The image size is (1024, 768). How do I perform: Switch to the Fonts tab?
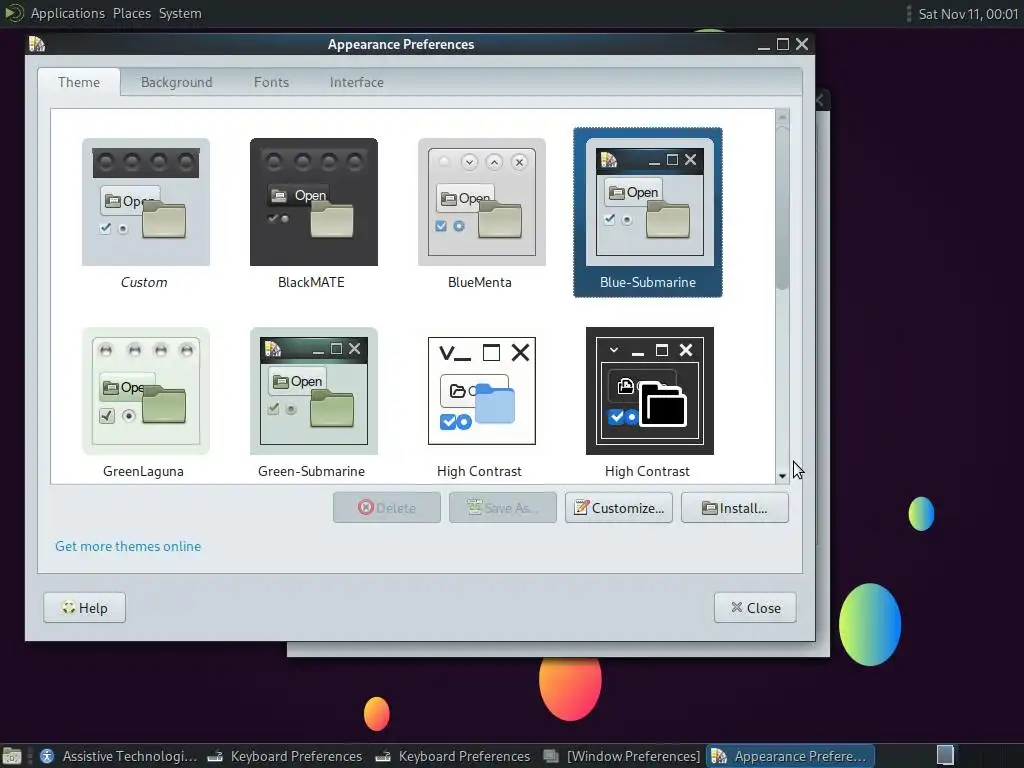[x=271, y=82]
